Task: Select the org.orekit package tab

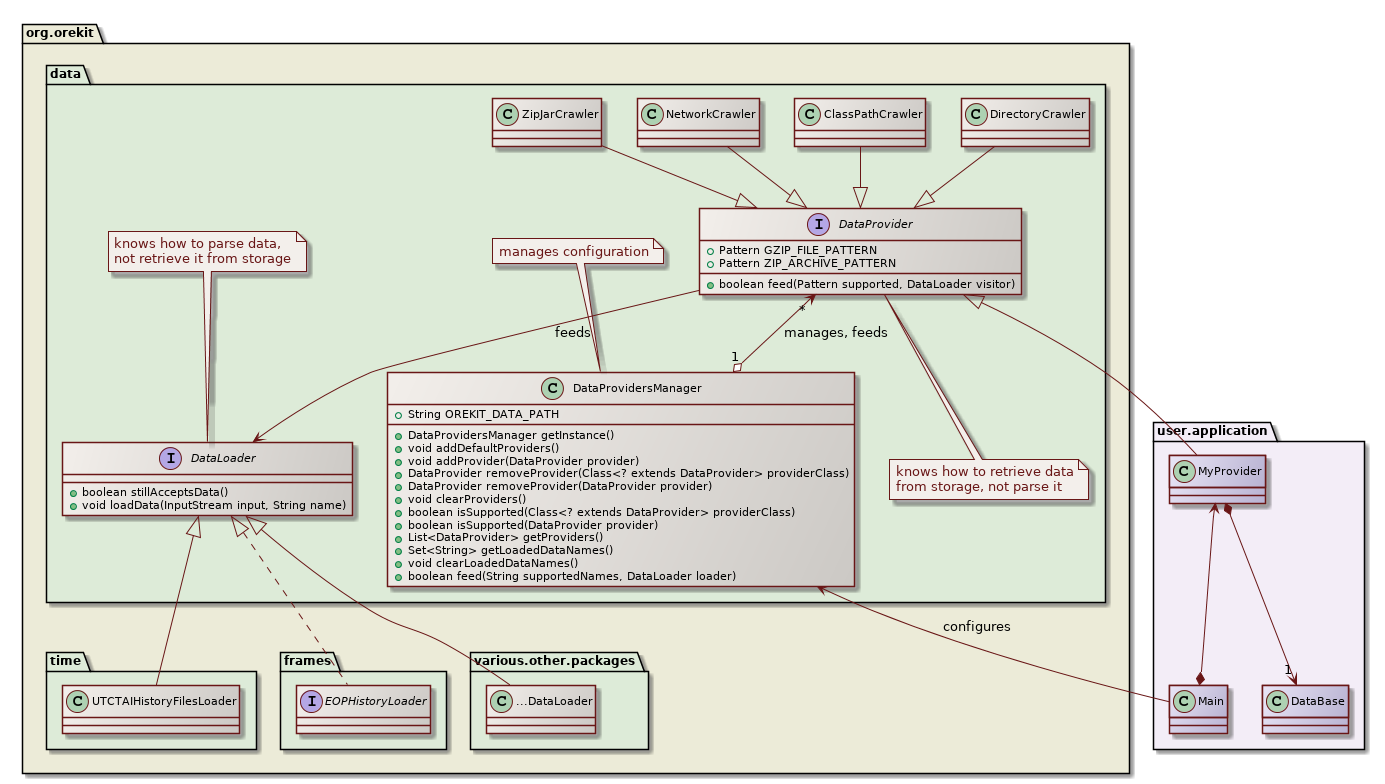Action: coord(58,32)
